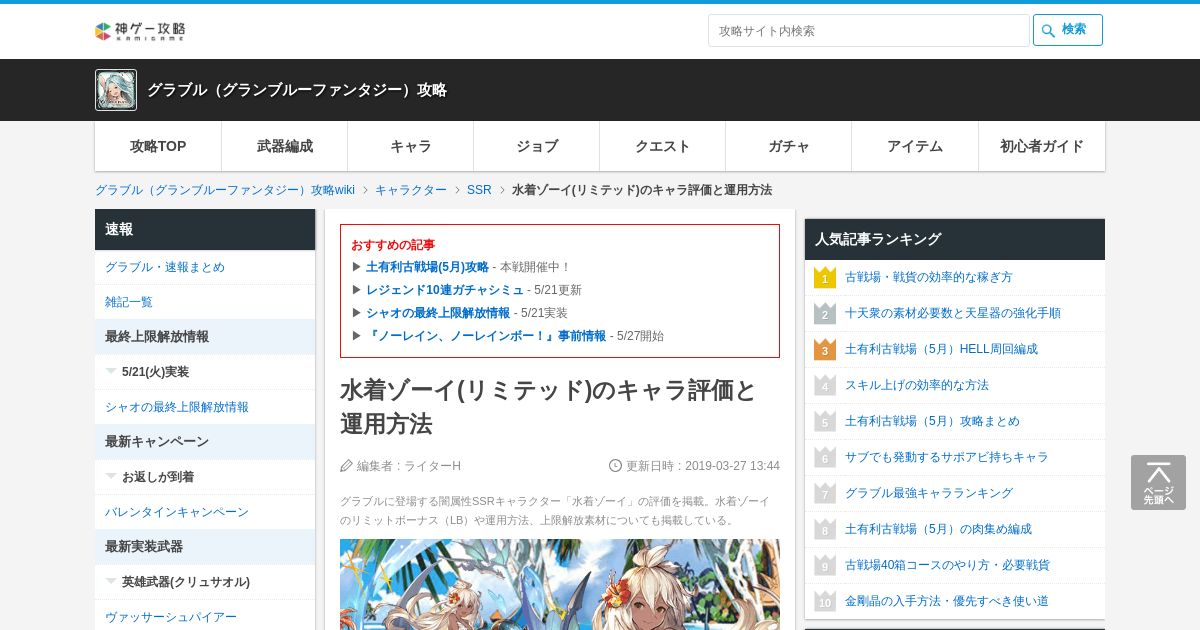Click the rank 4 badge
Image resolution: width=1200 pixels, height=630 pixels.
825,385
